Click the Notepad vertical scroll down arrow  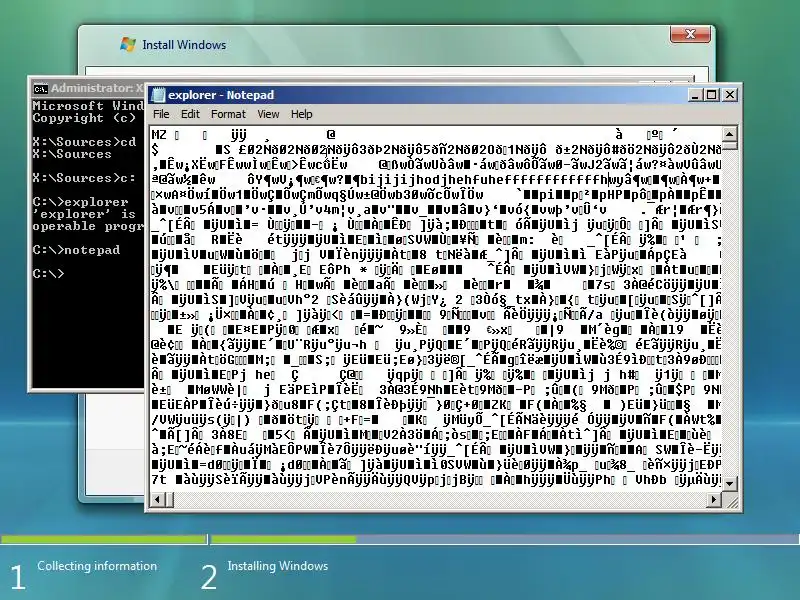point(730,483)
